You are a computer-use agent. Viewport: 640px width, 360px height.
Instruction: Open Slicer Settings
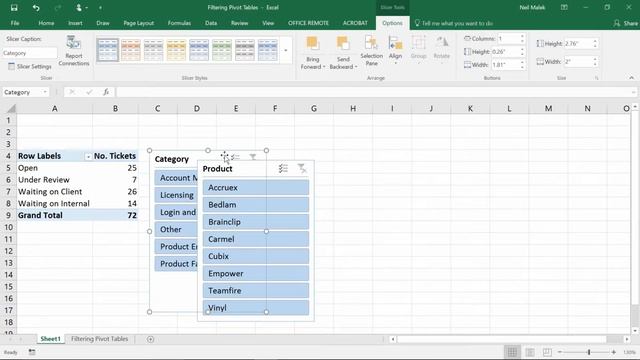(x=30, y=66)
